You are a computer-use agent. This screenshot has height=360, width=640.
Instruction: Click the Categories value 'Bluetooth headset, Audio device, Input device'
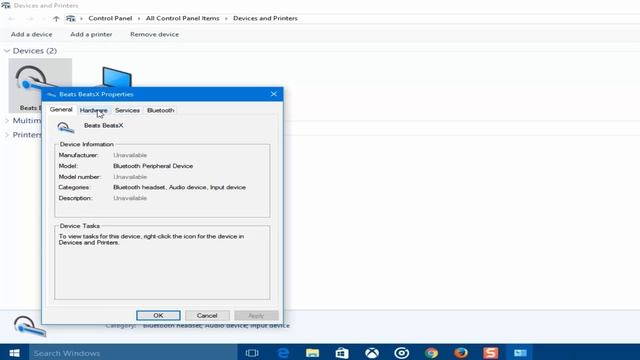click(x=180, y=187)
